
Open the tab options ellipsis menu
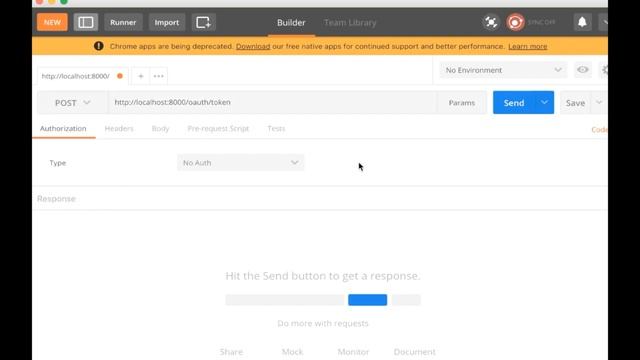pos(158,76)
